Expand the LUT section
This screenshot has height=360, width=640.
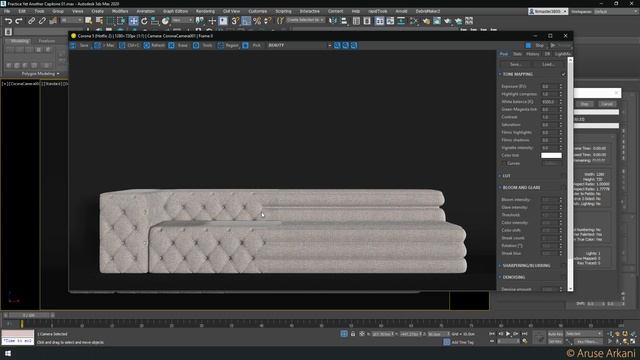(x=500, y=176)
